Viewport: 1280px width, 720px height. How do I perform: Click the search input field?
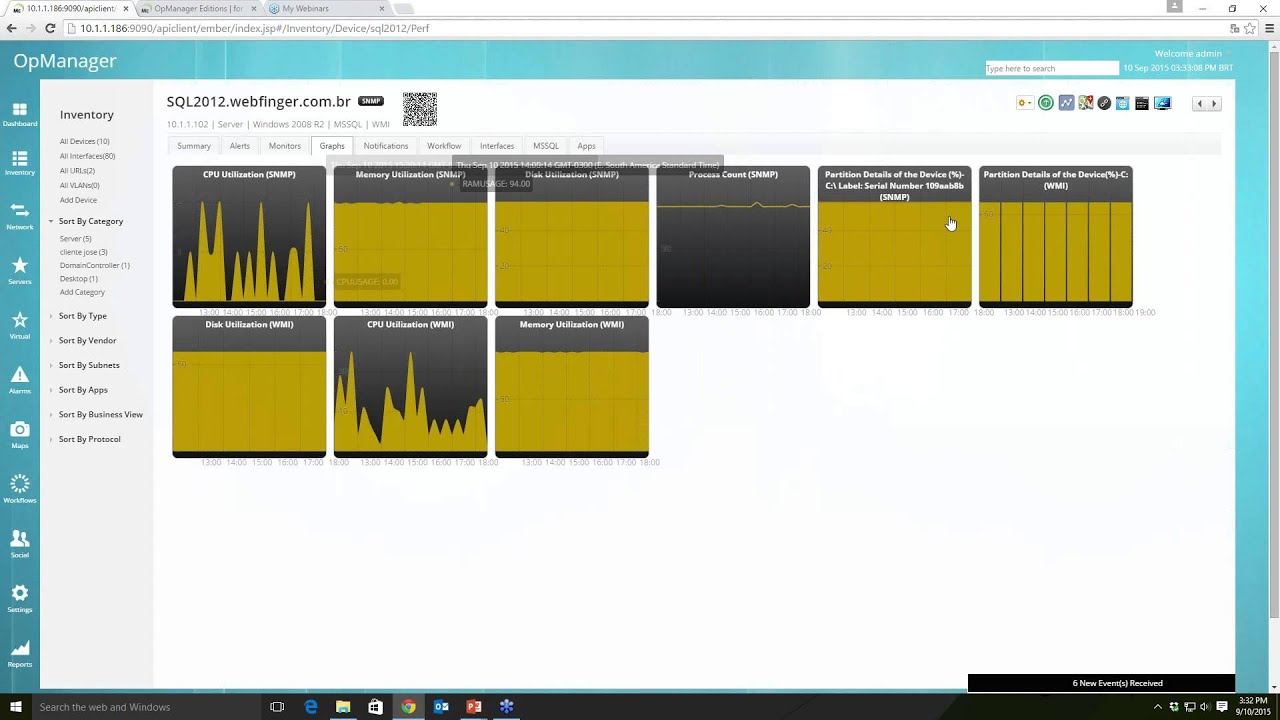[1052, 68]
